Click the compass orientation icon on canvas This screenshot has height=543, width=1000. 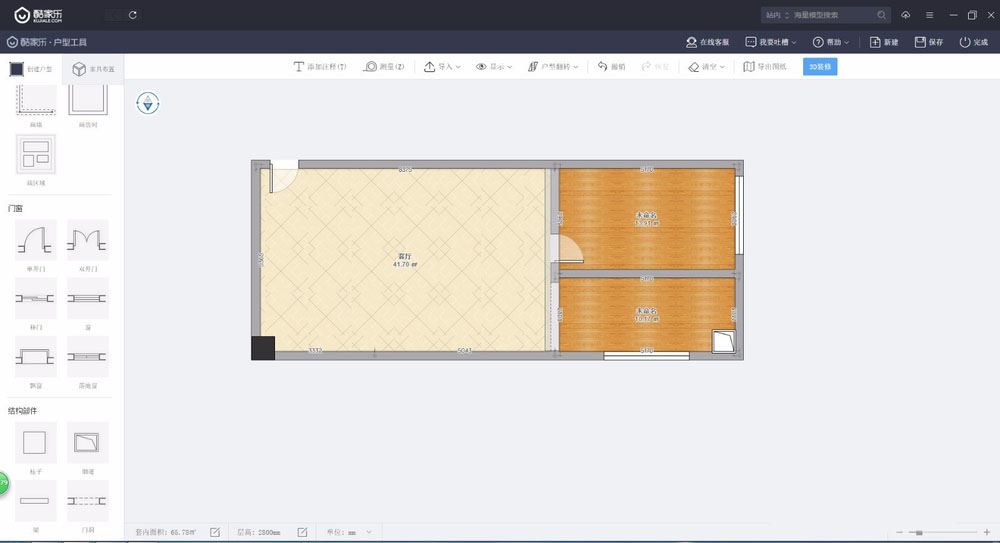coord(149,102)
